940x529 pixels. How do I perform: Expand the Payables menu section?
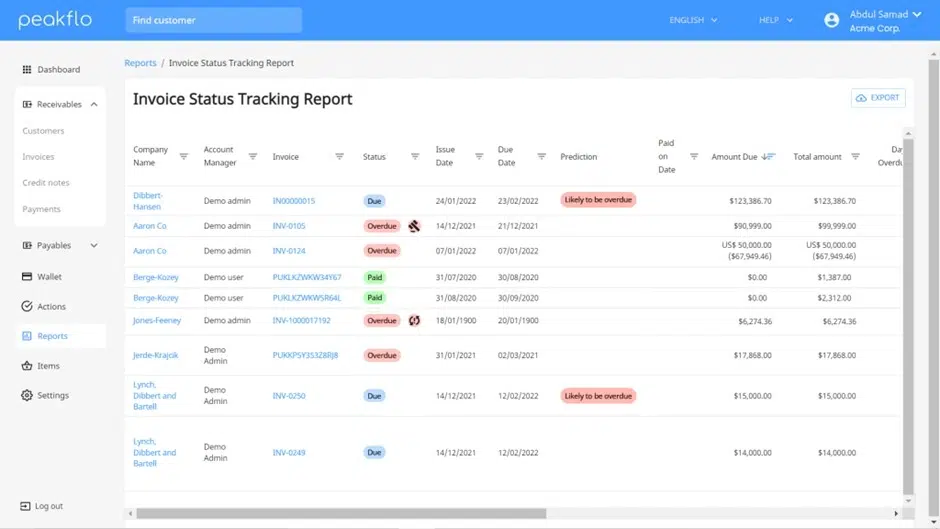[94, 245]
